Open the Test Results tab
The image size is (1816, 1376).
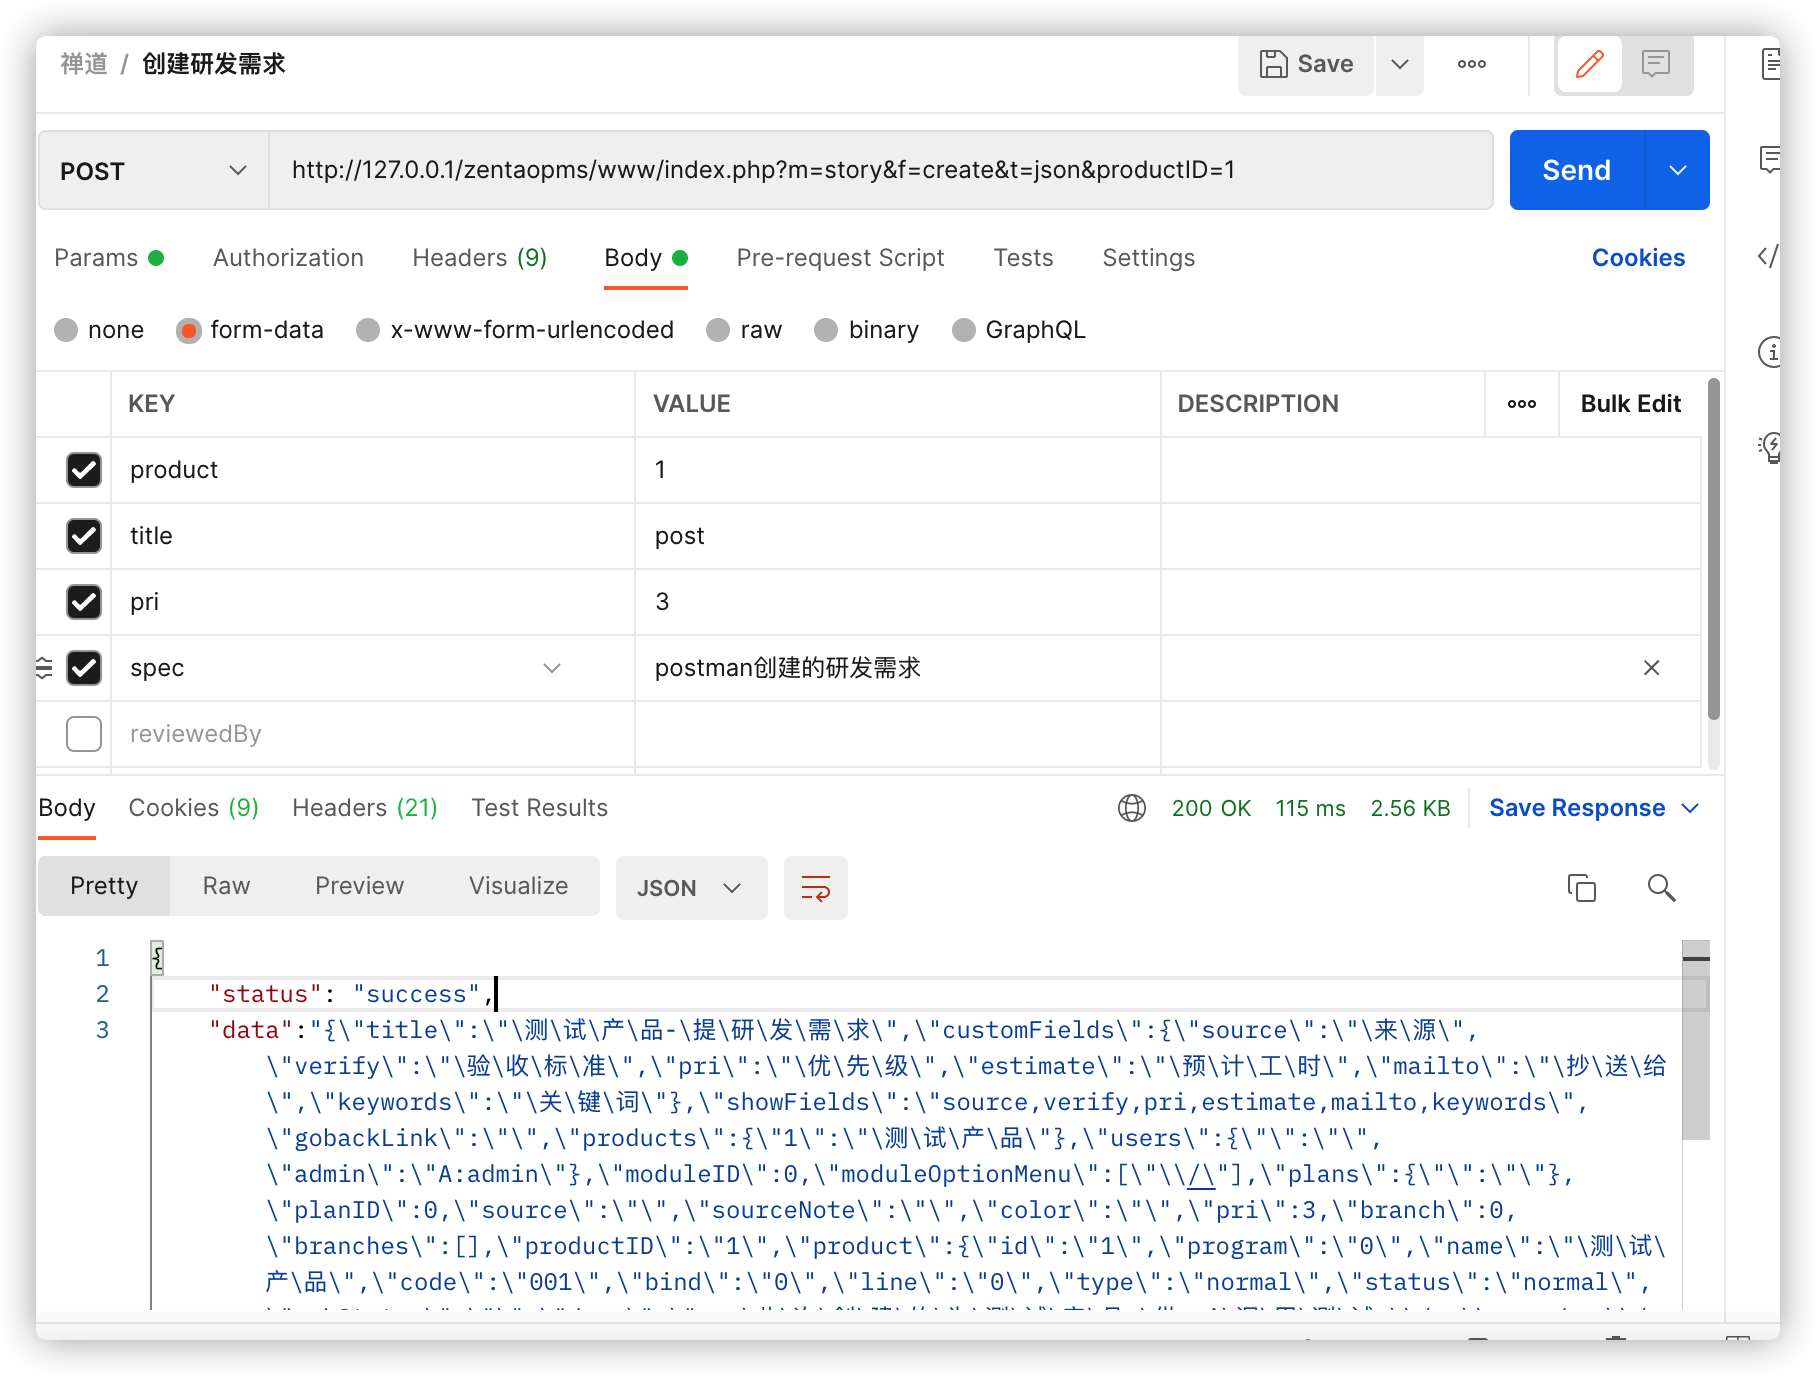(539, 808)
